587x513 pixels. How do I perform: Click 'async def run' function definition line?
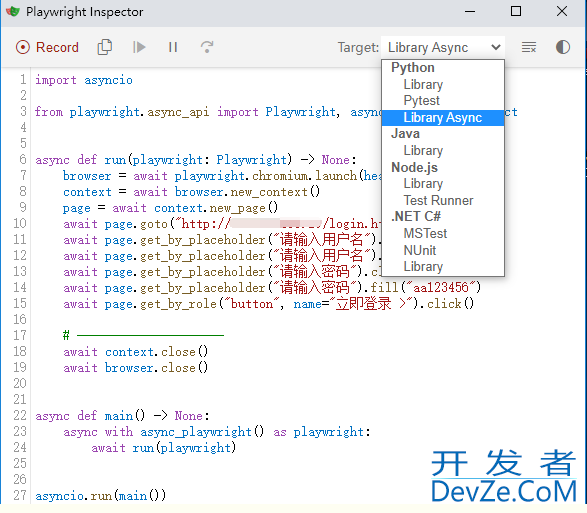coord(195,160)
